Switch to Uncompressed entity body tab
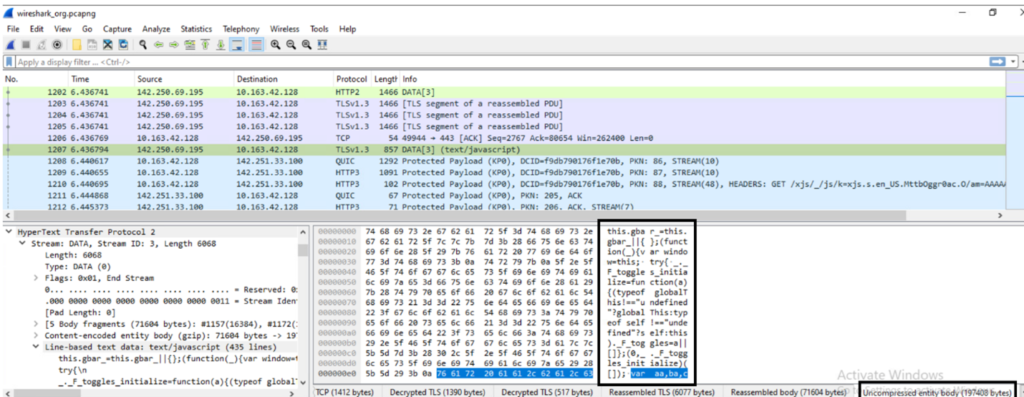This screenshot has height=397, width=1024. [x=937, y=392]
